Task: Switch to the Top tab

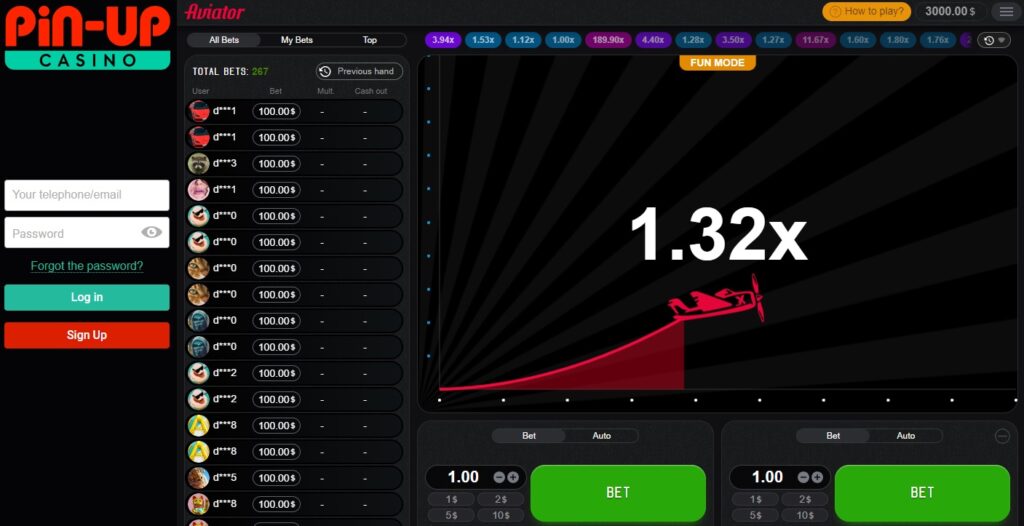Action: pos(370,40)
